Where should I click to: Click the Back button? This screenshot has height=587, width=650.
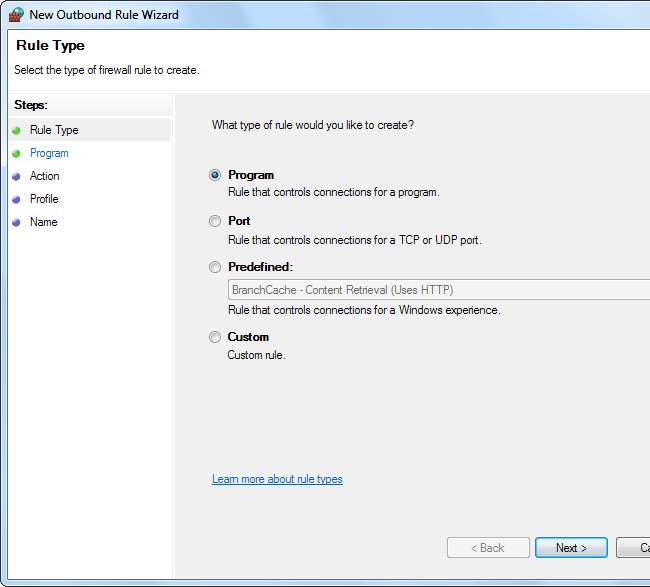click(x=487, y=548)
